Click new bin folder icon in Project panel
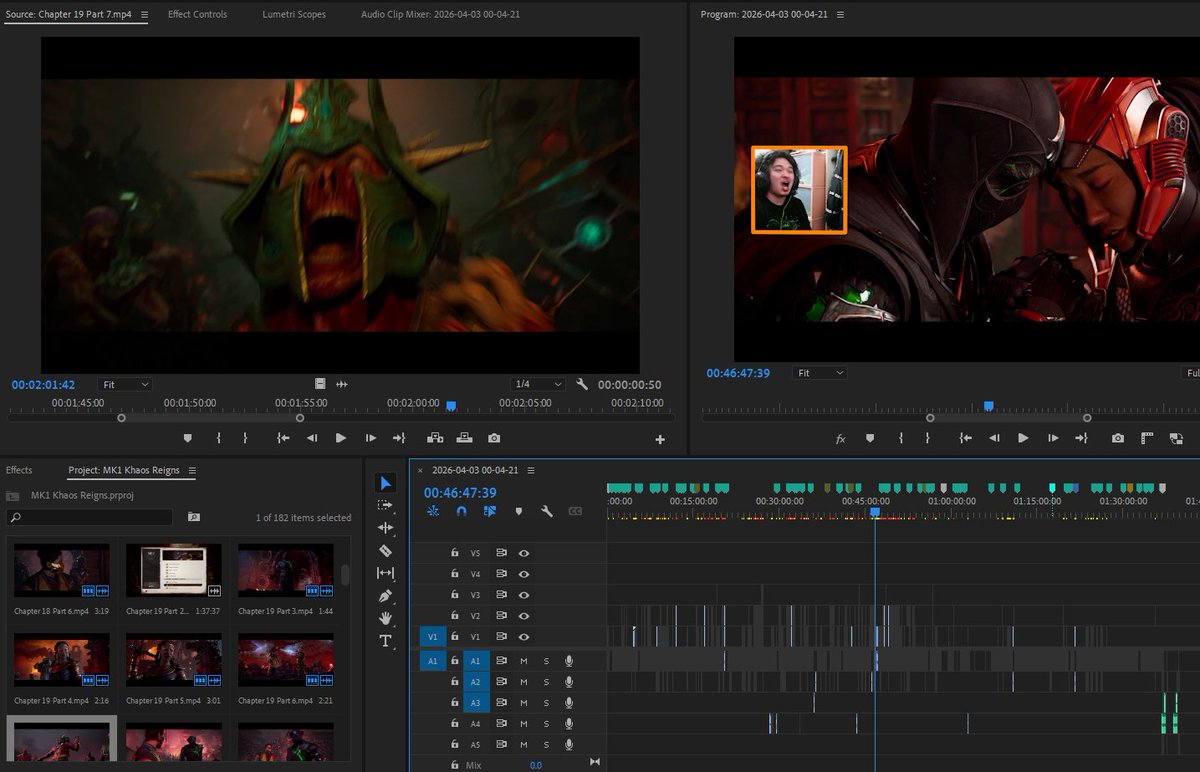Screen dimensions: 1200x772 [193, 517]
